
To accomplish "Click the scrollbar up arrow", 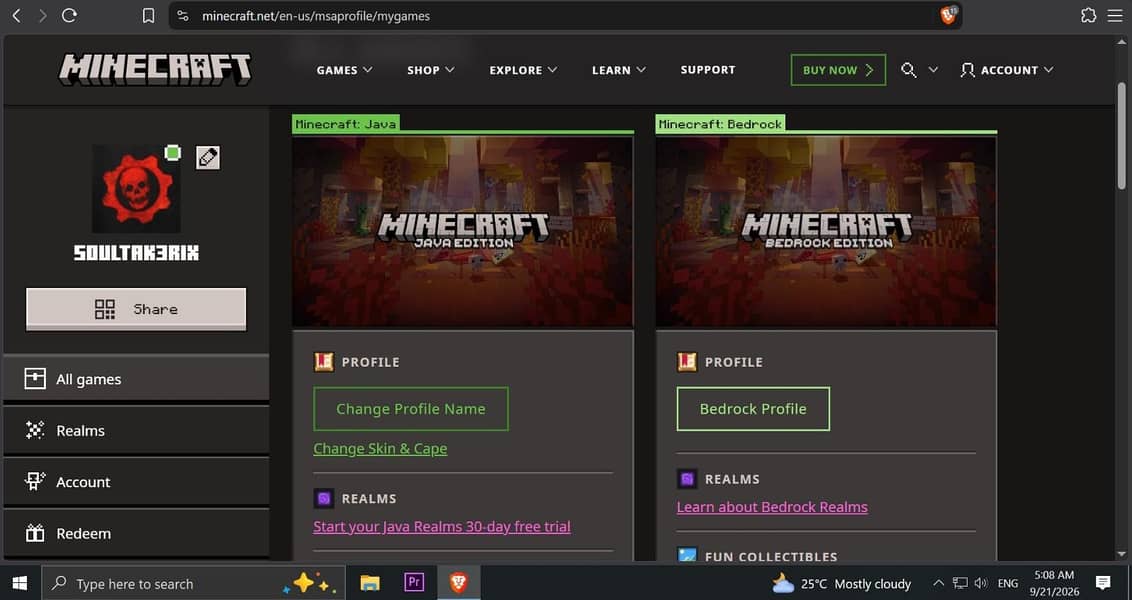I will 1121,42.
